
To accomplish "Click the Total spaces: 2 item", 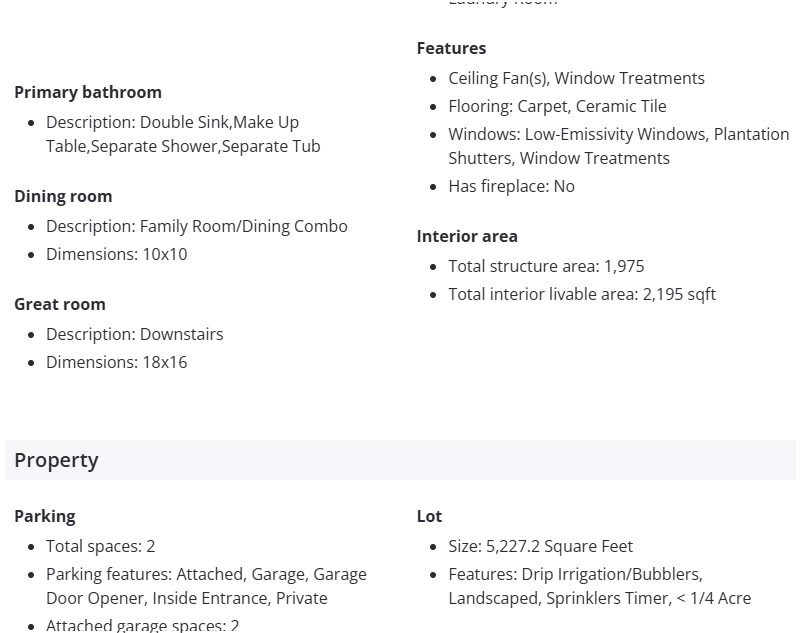I will click(101, 546).
